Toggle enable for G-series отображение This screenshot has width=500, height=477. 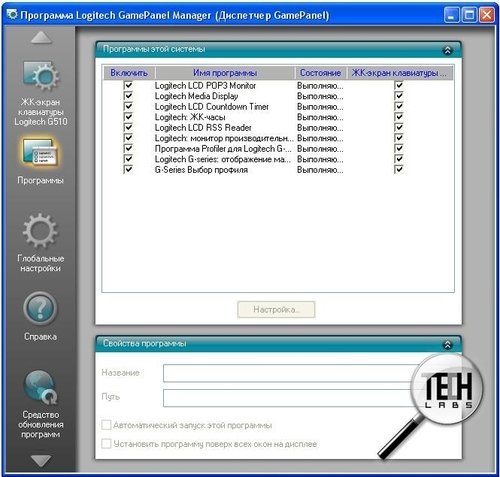pos(128,159)
